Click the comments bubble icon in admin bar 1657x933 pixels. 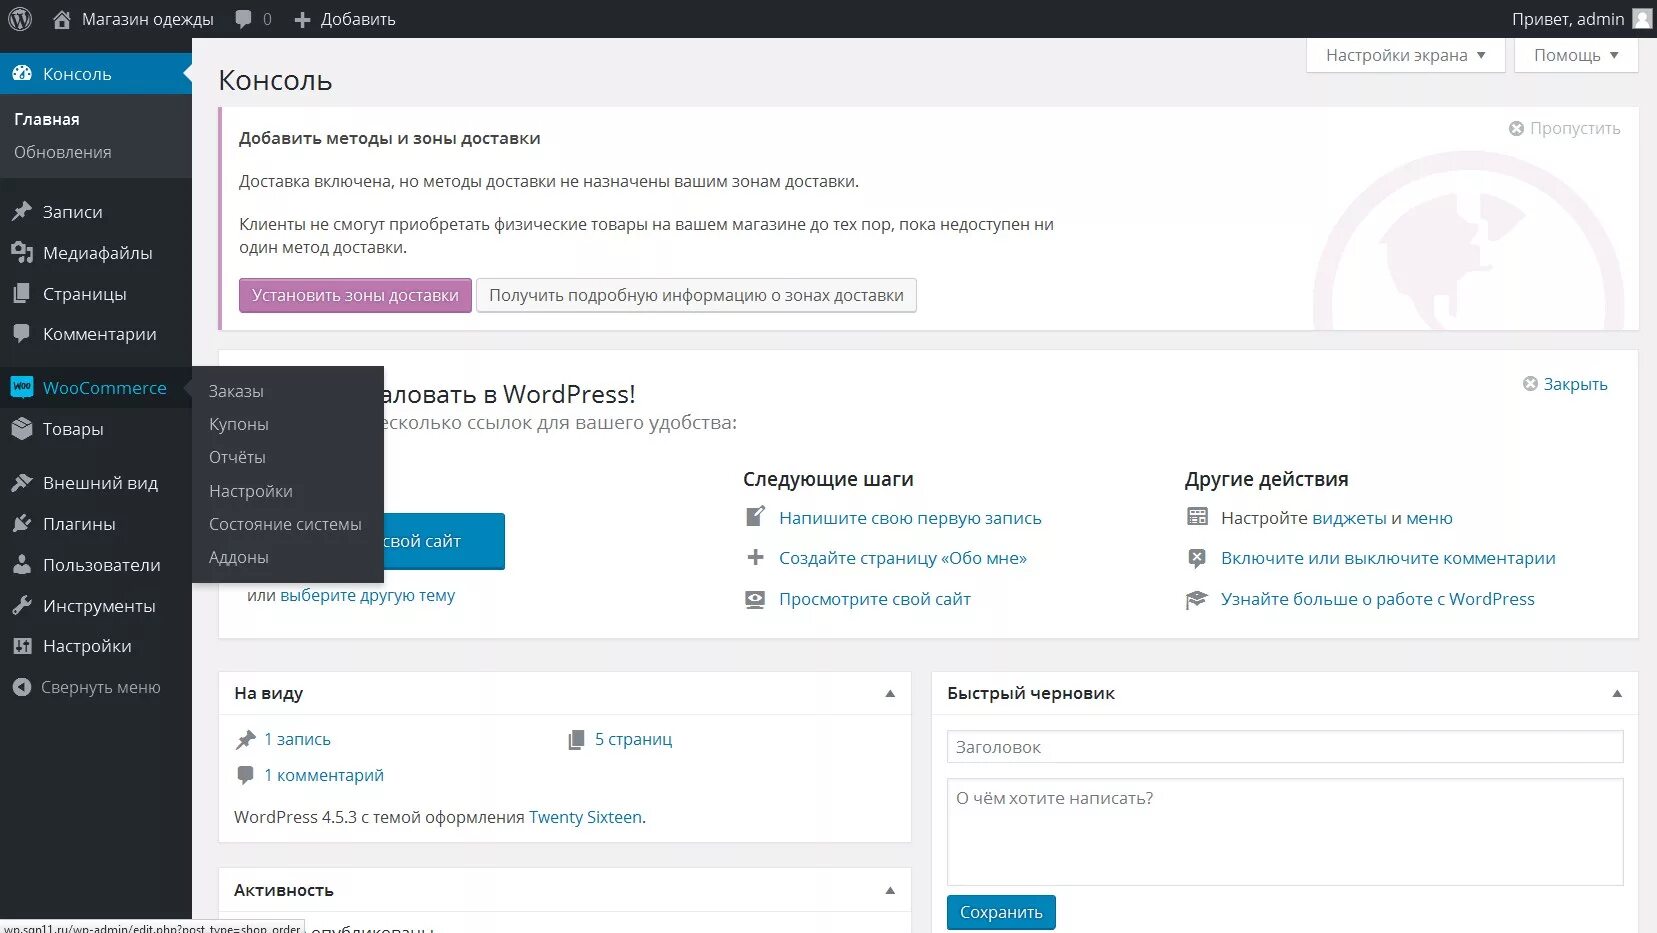[x=243, y=19]
